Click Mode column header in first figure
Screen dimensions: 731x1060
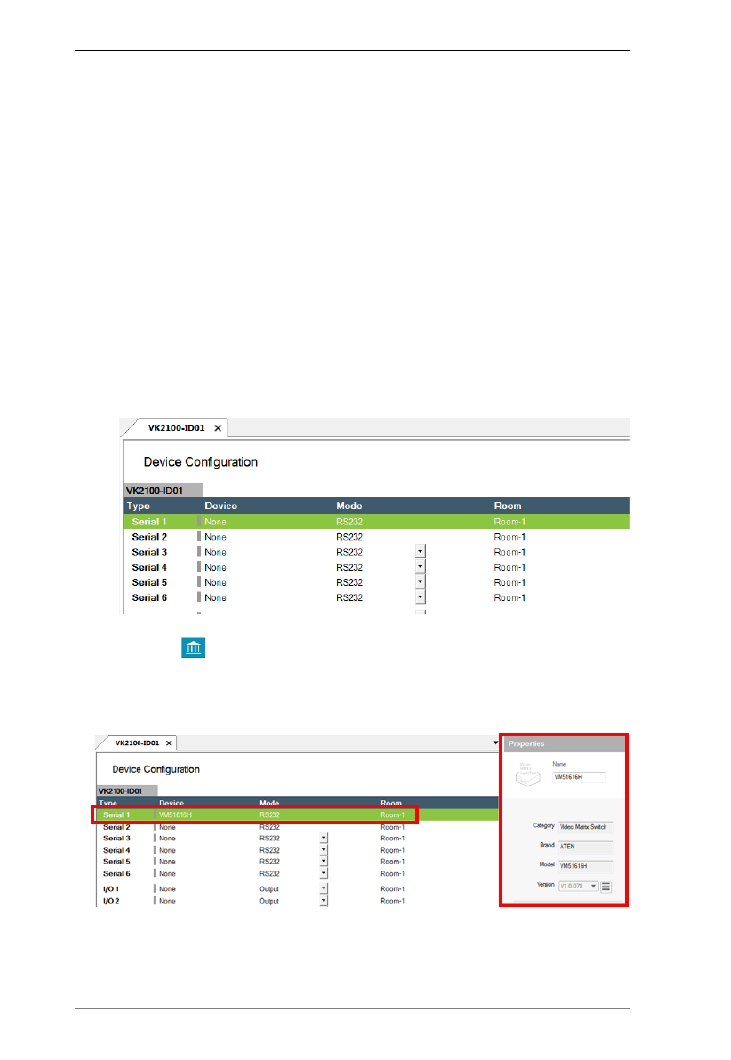[x=350, y=506]
